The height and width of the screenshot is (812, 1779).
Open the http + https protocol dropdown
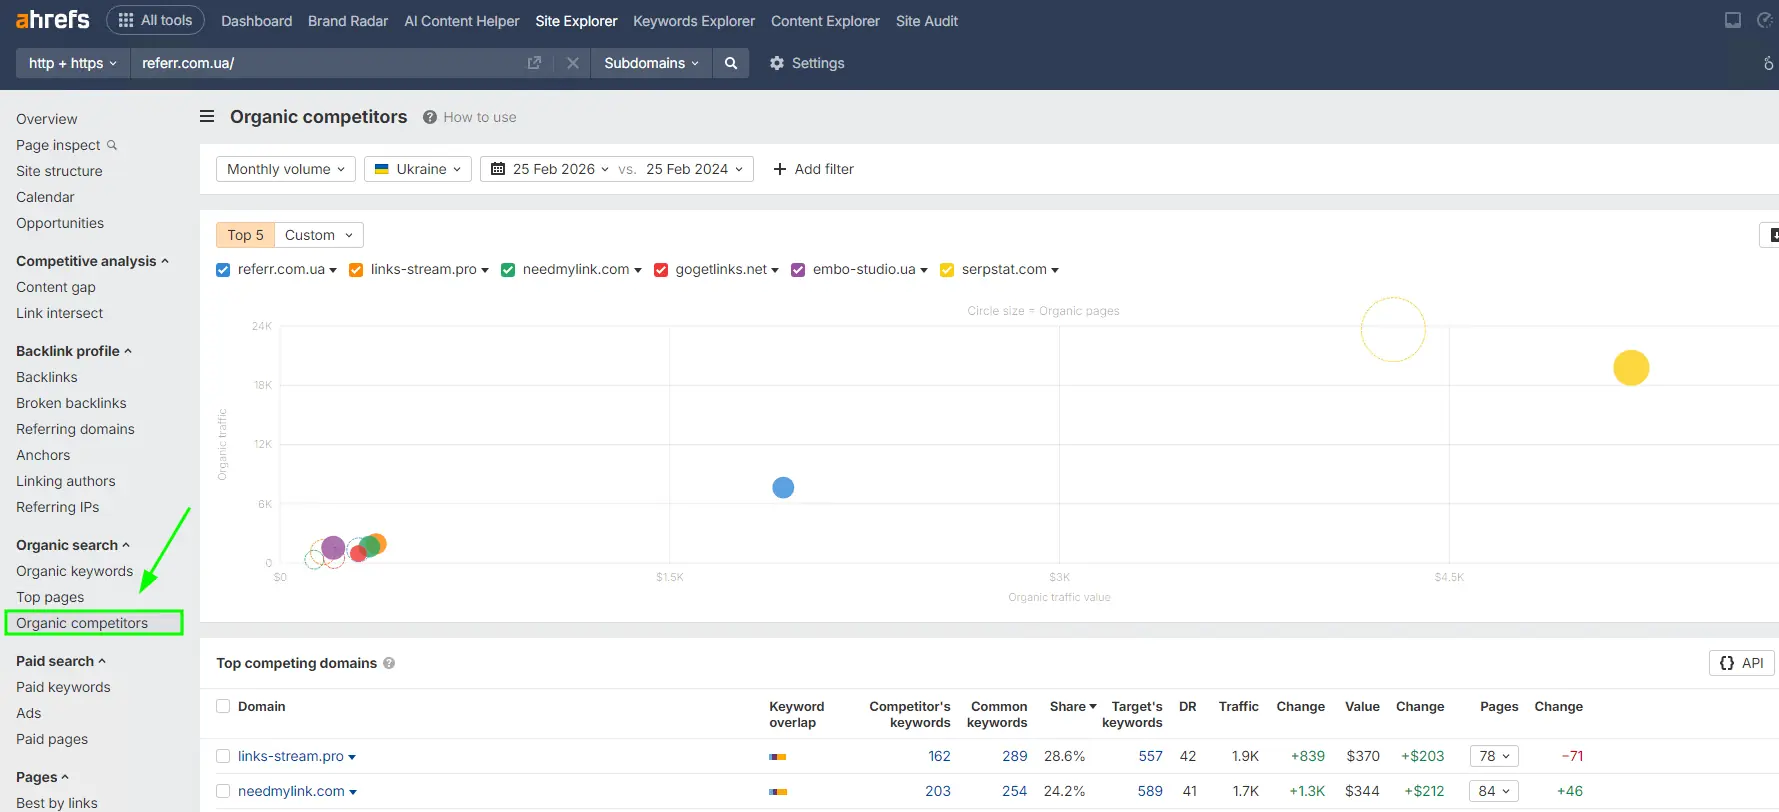(73, 63)
